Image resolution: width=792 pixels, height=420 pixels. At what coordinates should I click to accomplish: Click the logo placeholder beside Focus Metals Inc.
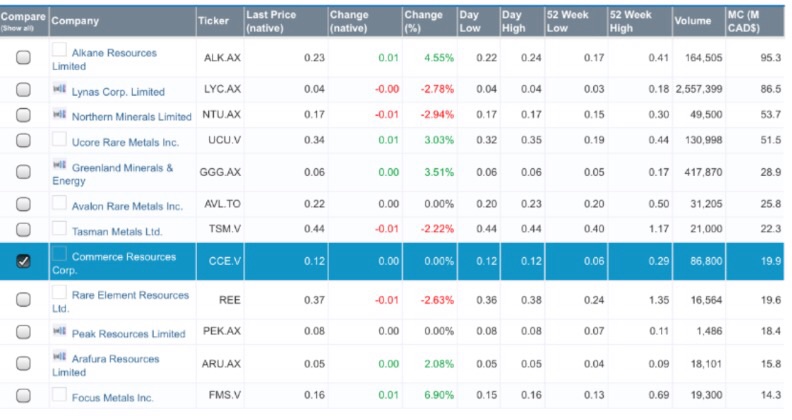coord(60,396)
